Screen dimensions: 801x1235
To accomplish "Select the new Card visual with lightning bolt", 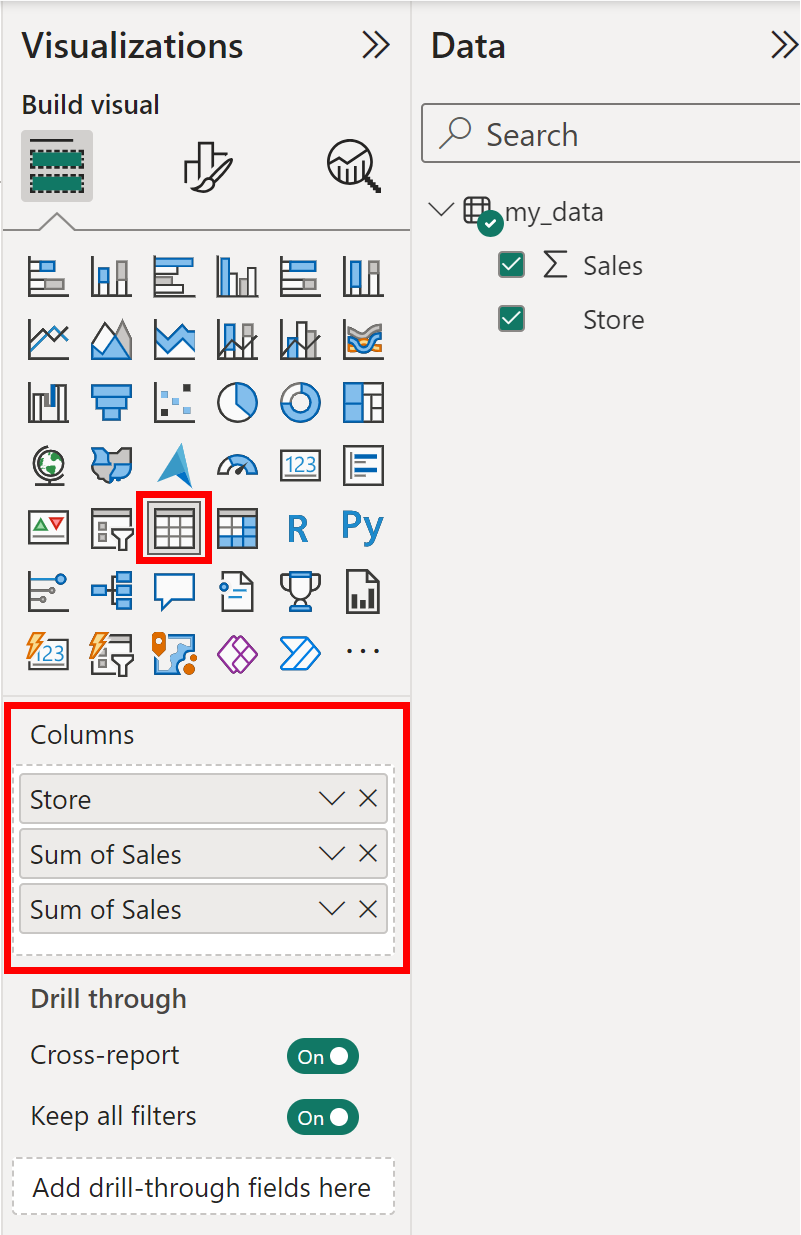I will 48,652.
